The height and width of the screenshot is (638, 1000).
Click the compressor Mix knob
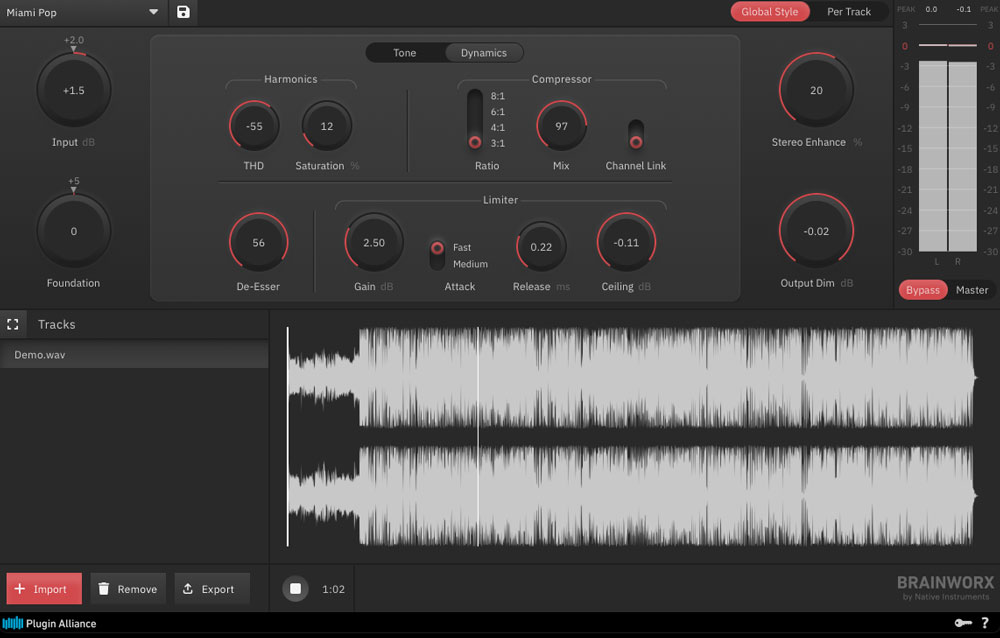[561, 126]
